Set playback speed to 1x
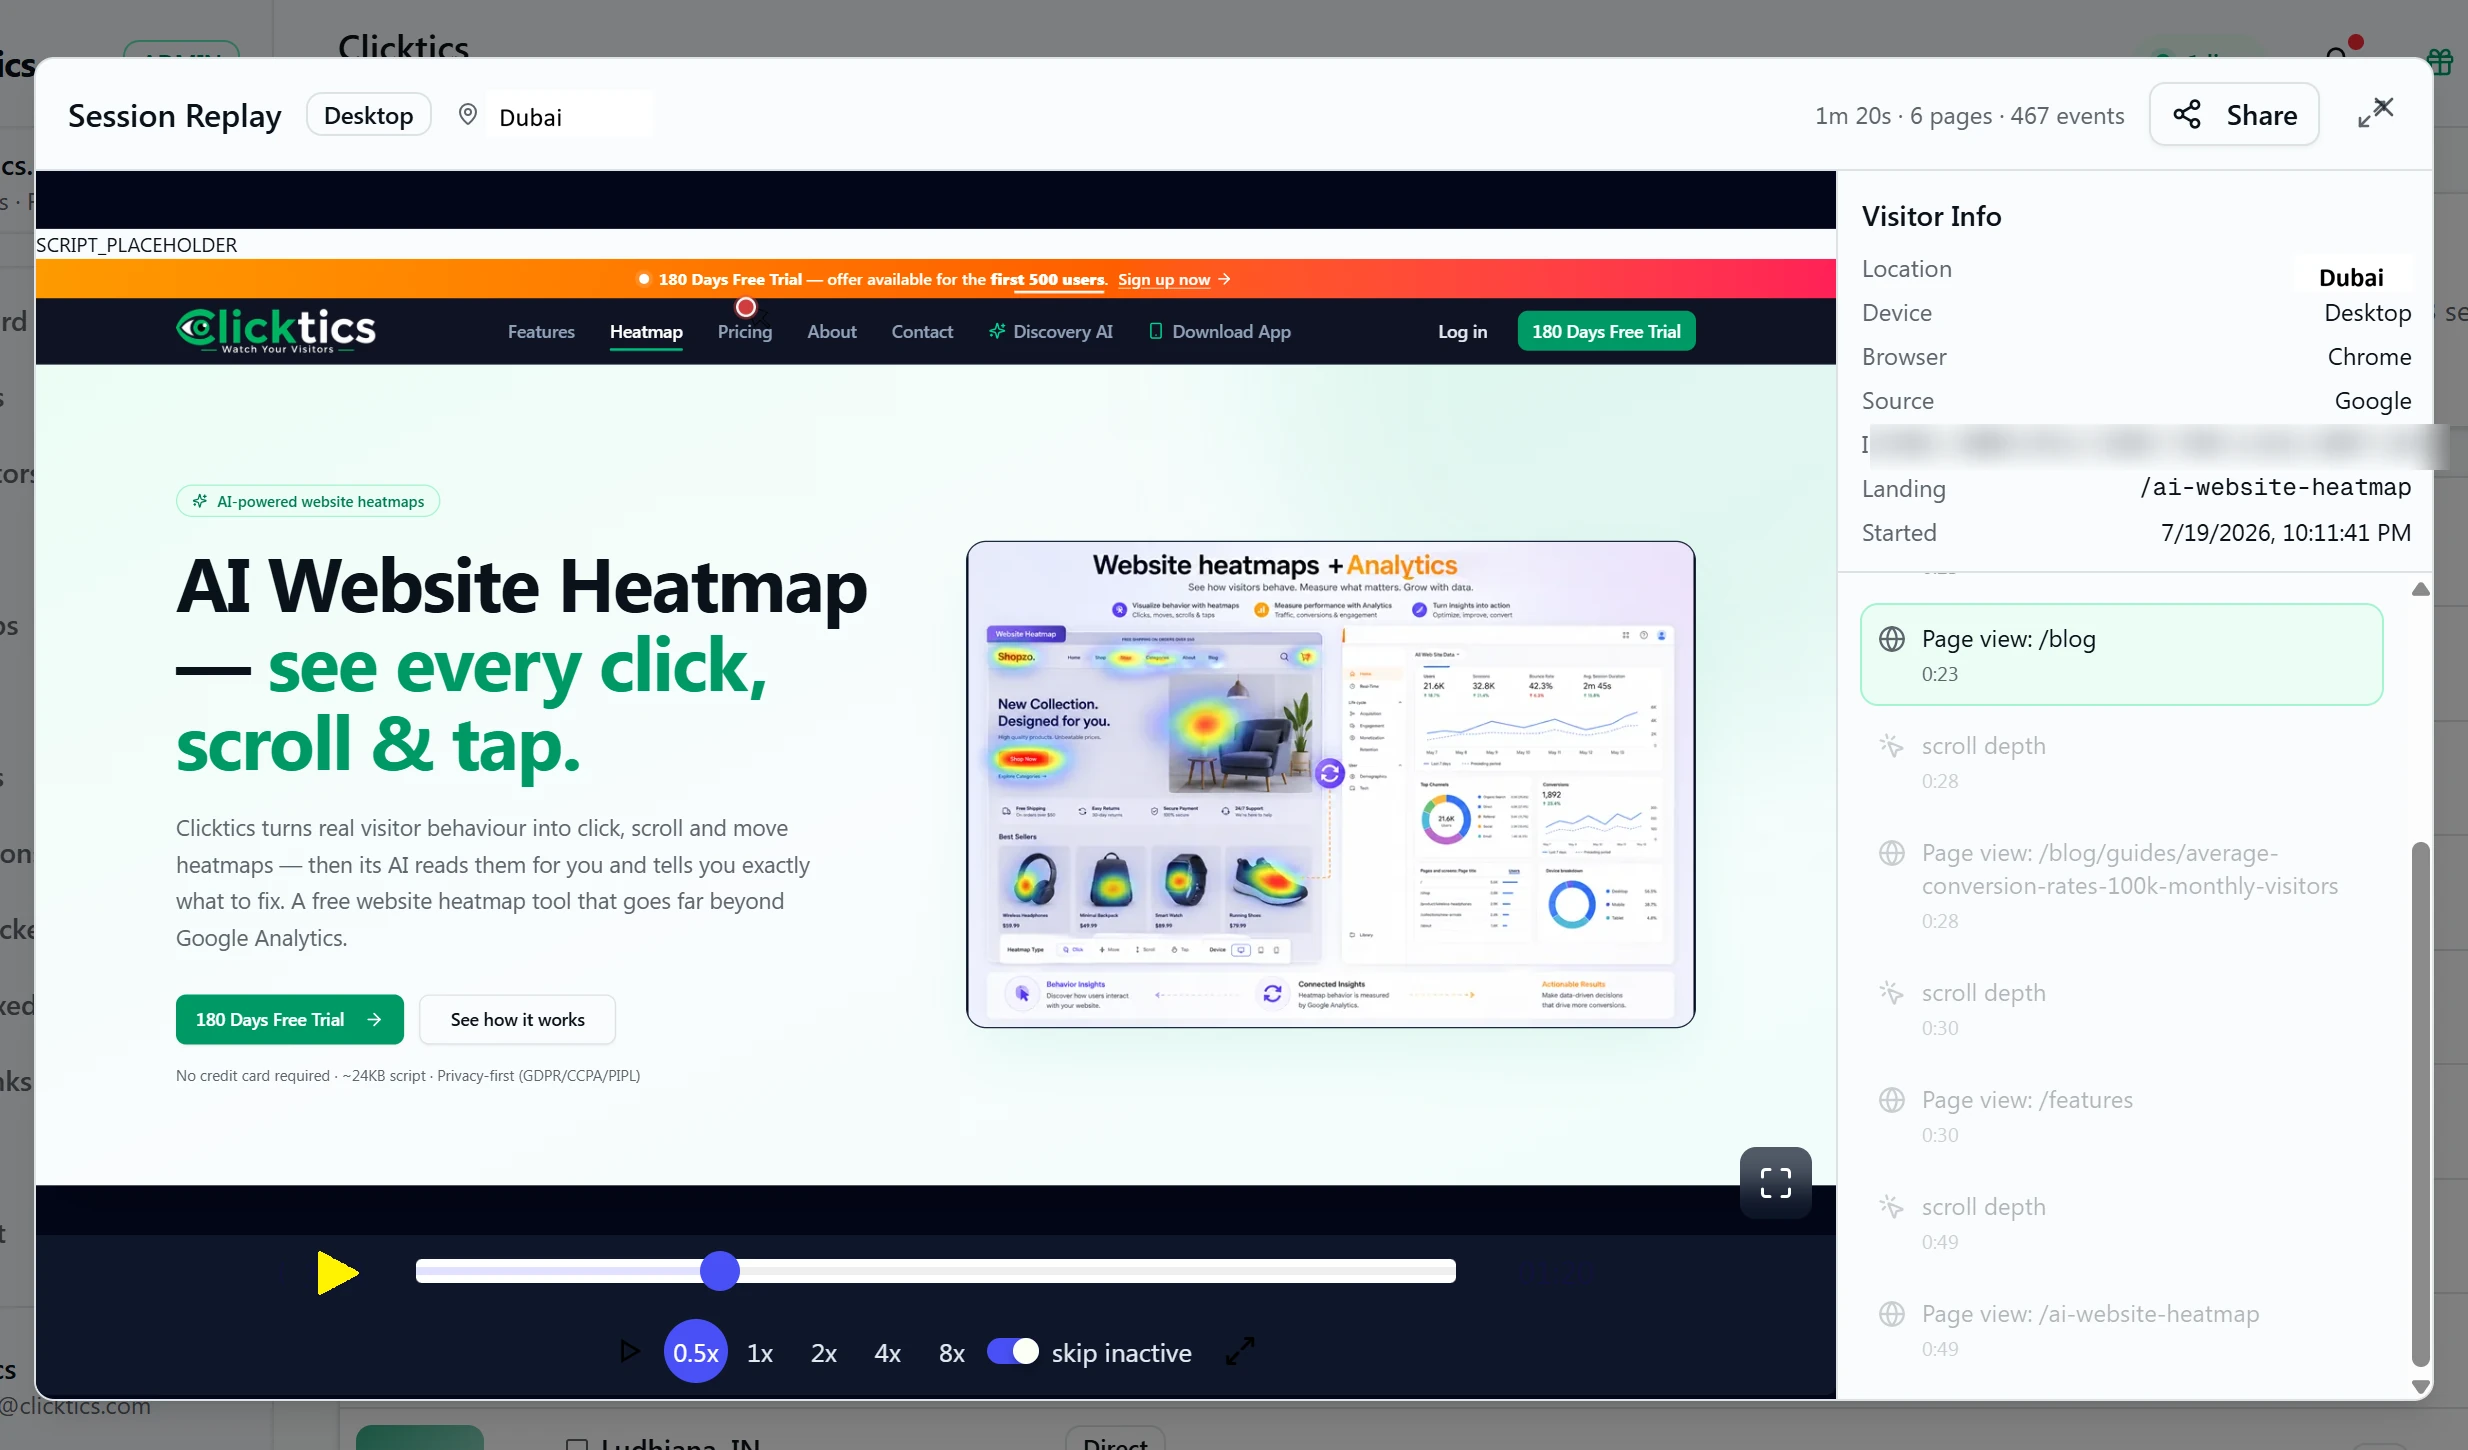 coord(760,1352)
